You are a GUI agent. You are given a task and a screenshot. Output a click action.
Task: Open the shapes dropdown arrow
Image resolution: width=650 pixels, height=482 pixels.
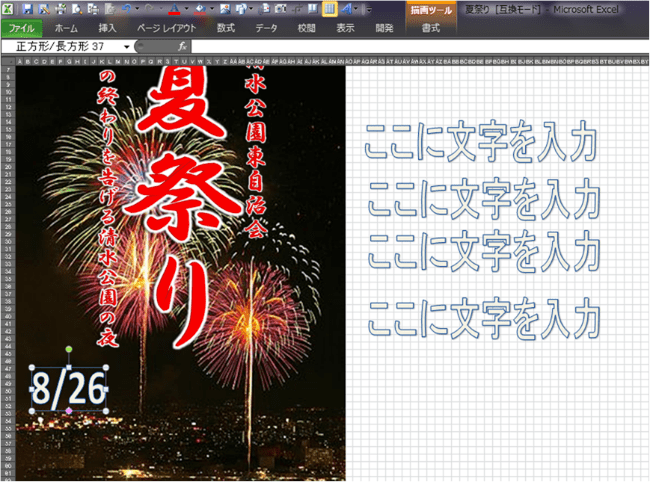coord(251,9)
